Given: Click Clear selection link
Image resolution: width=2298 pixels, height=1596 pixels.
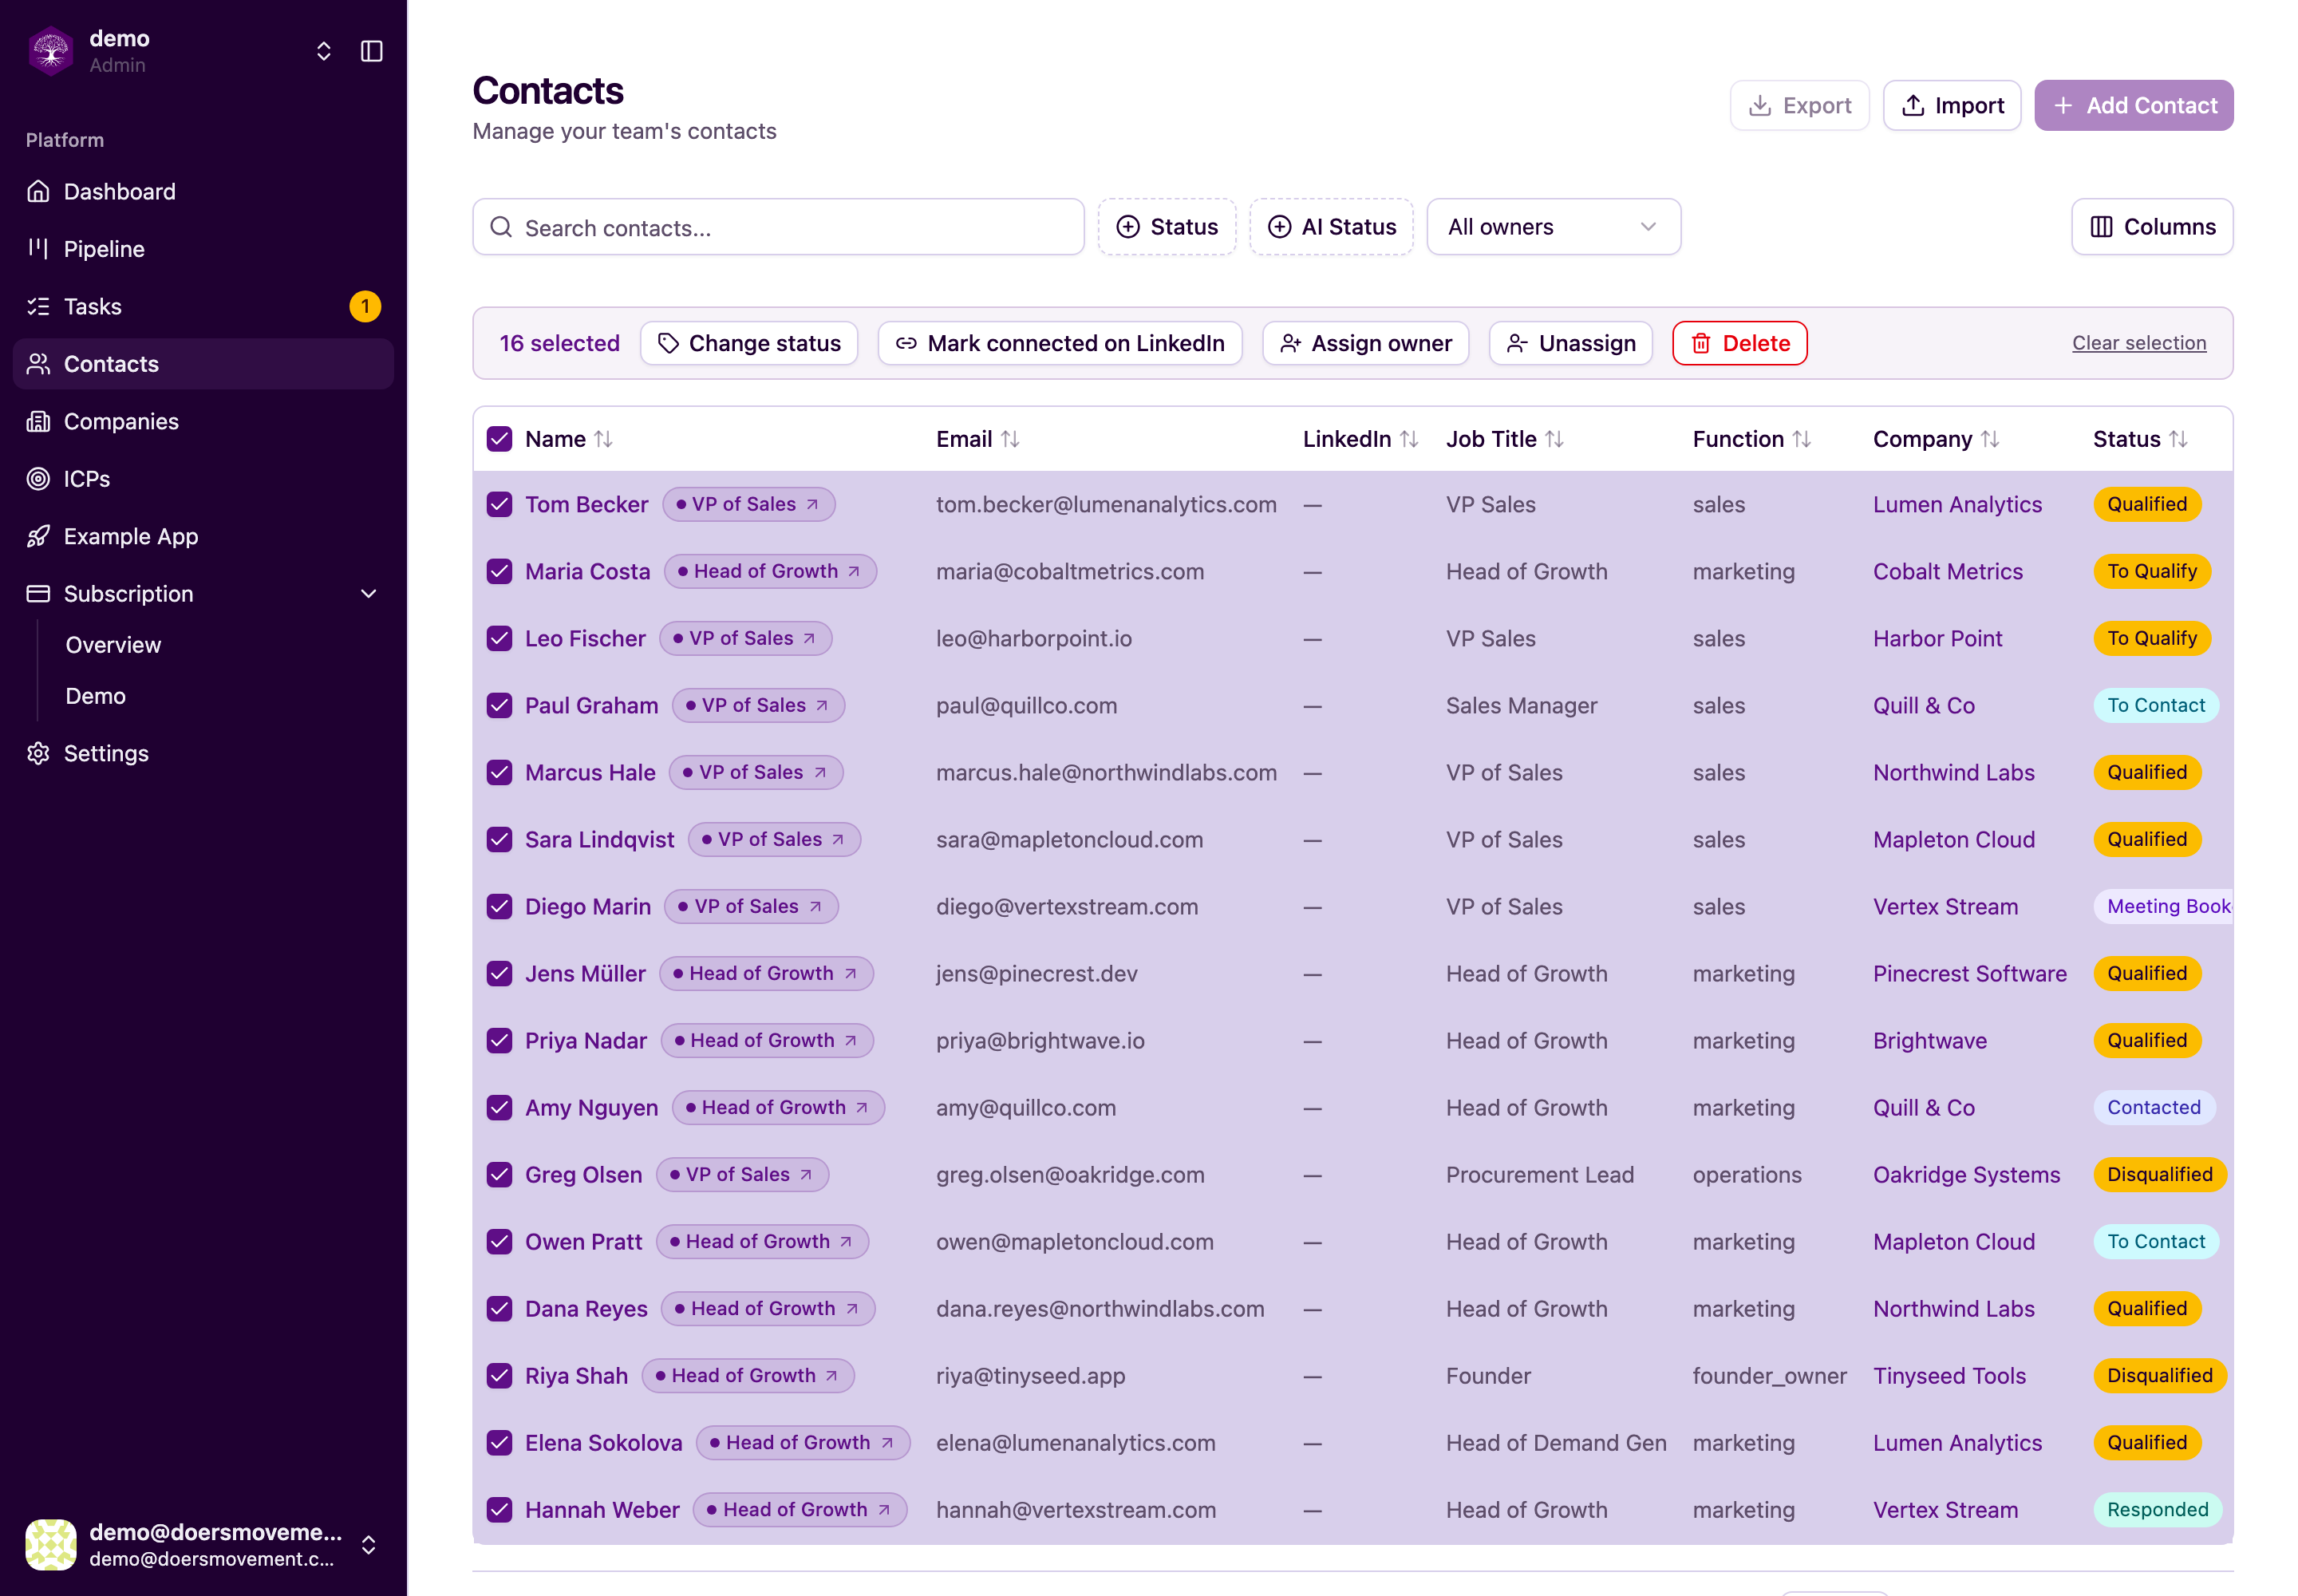Looking at the screenshot, I should coord(2139,343).
